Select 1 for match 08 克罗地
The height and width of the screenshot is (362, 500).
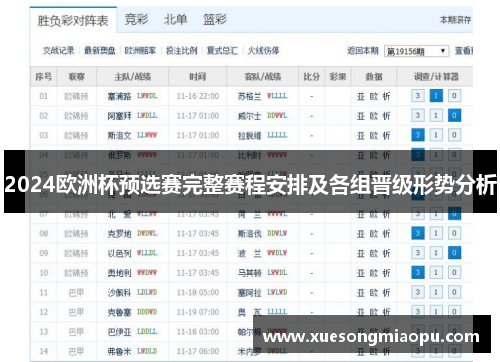[x=436, y=233]
